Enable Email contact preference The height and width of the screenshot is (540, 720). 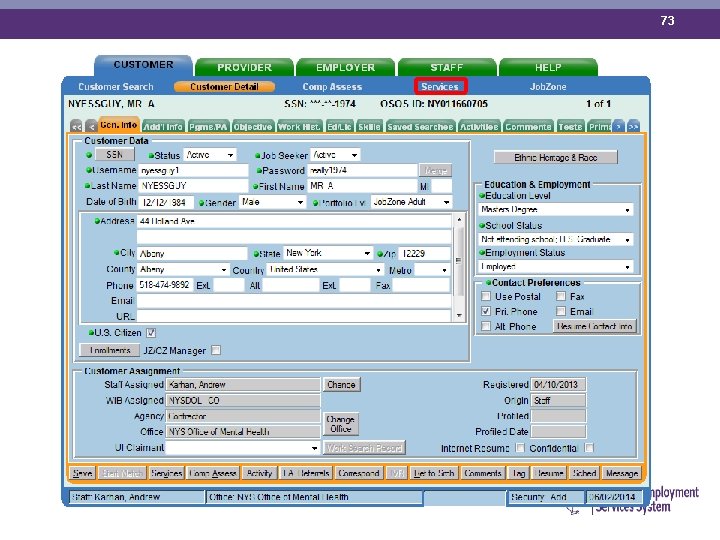(561, 311)
